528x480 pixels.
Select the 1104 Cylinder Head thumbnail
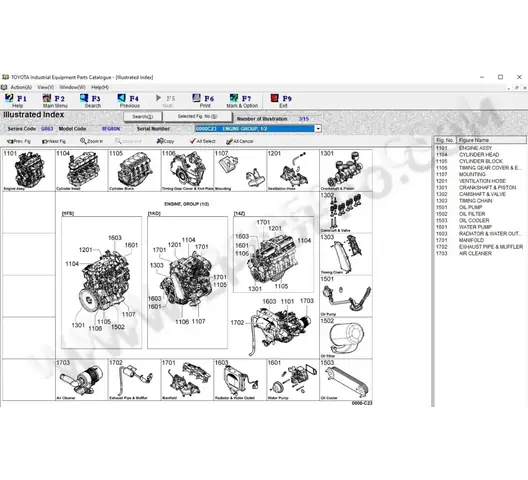click(82, 170)
